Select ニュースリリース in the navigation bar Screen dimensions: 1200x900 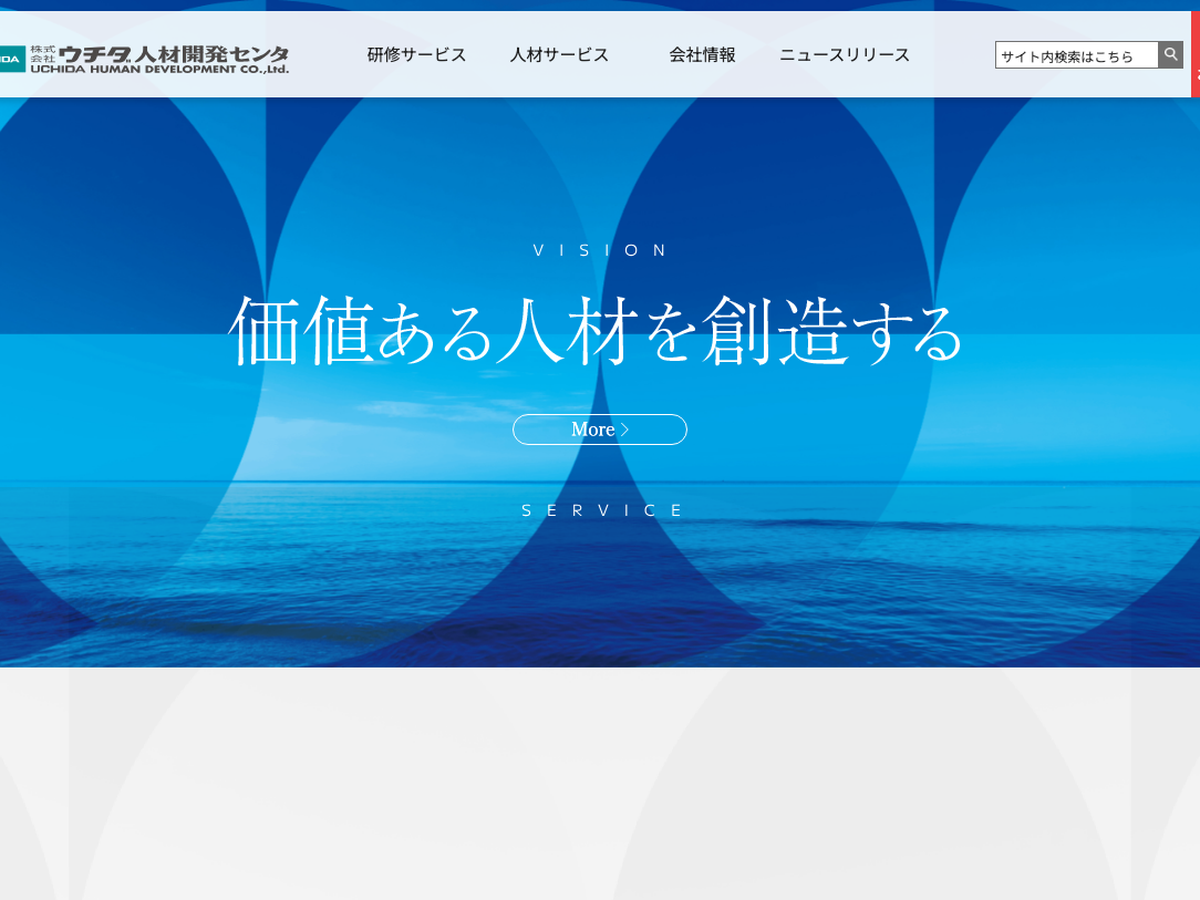point(844,55)
